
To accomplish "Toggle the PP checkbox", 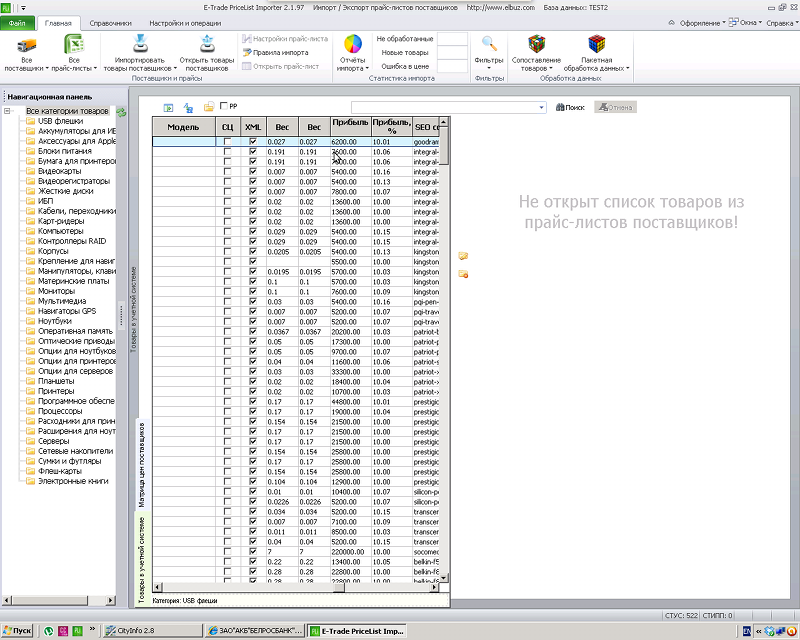I will (x=223, y=106).
